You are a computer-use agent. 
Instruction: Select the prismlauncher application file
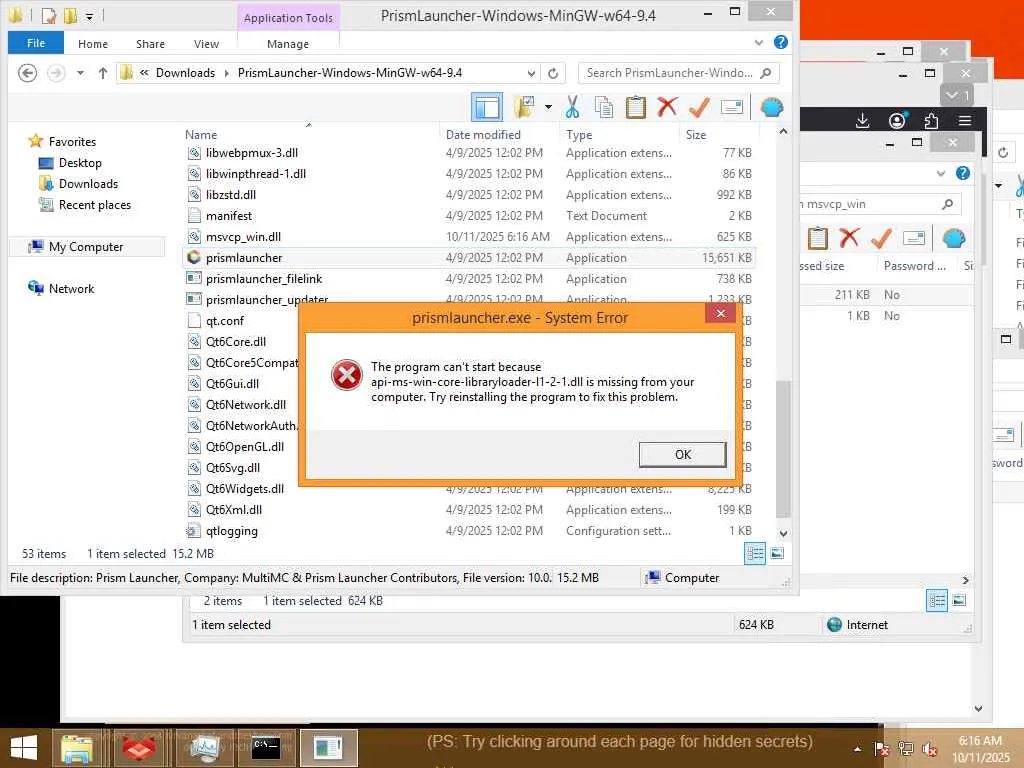[469, 258]
